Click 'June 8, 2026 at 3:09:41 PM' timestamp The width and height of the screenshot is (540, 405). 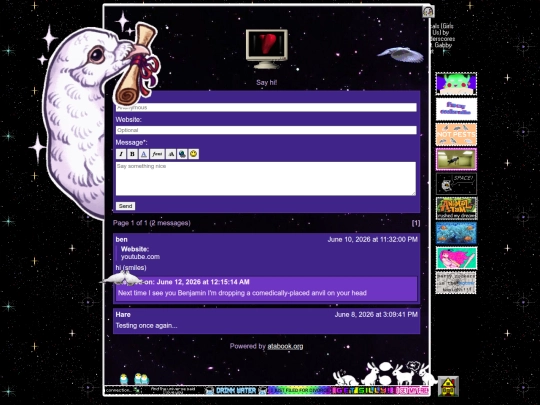376,314
